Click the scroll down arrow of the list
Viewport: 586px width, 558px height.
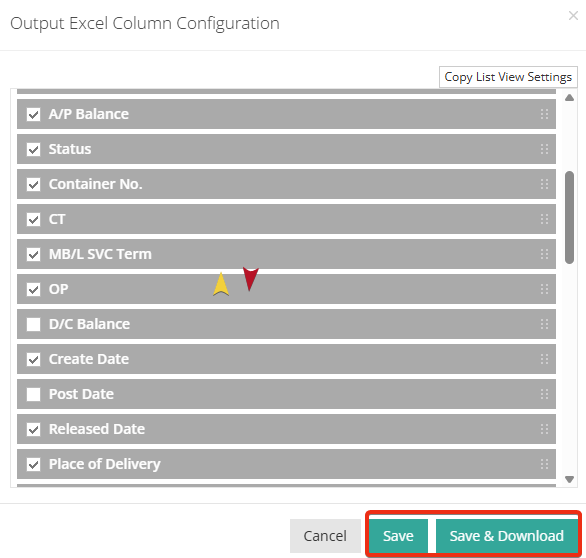(569, 479)
